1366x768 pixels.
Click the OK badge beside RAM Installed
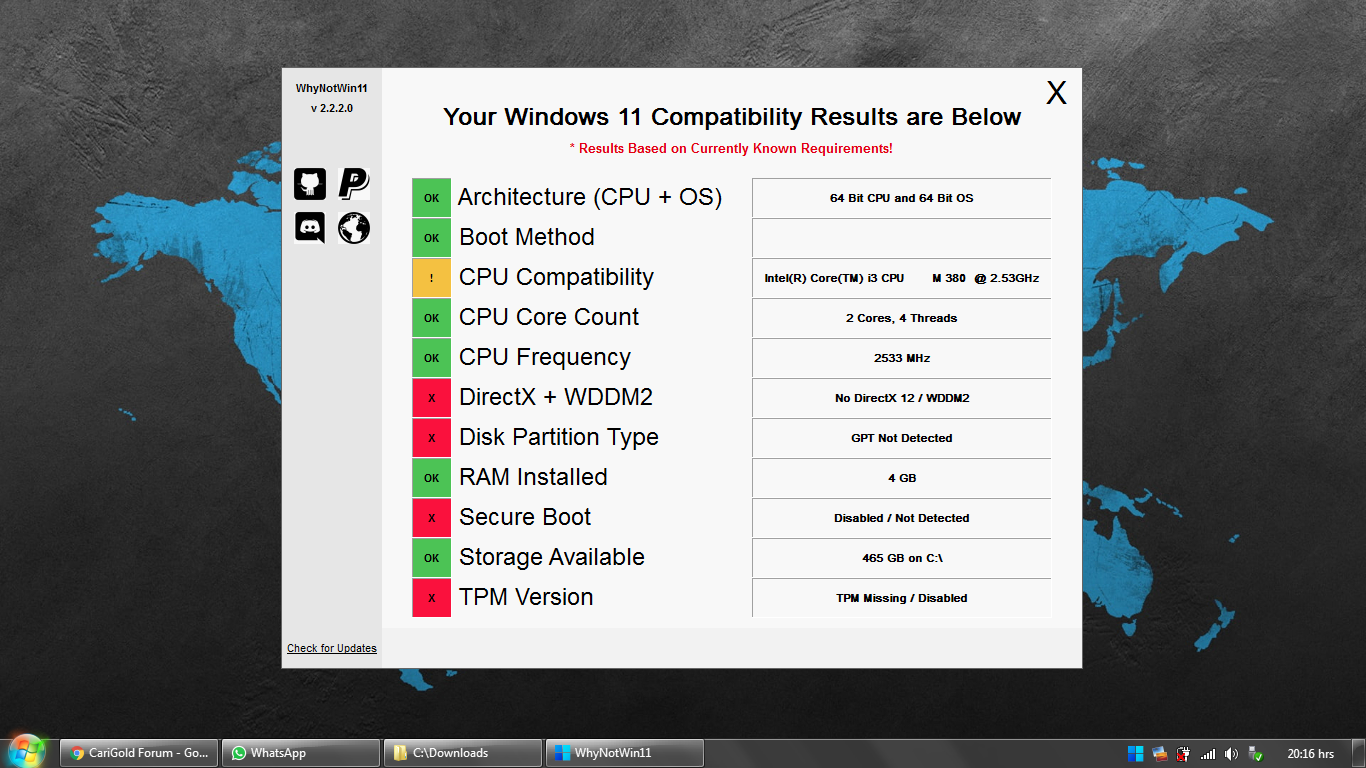[x=431, y=478]
